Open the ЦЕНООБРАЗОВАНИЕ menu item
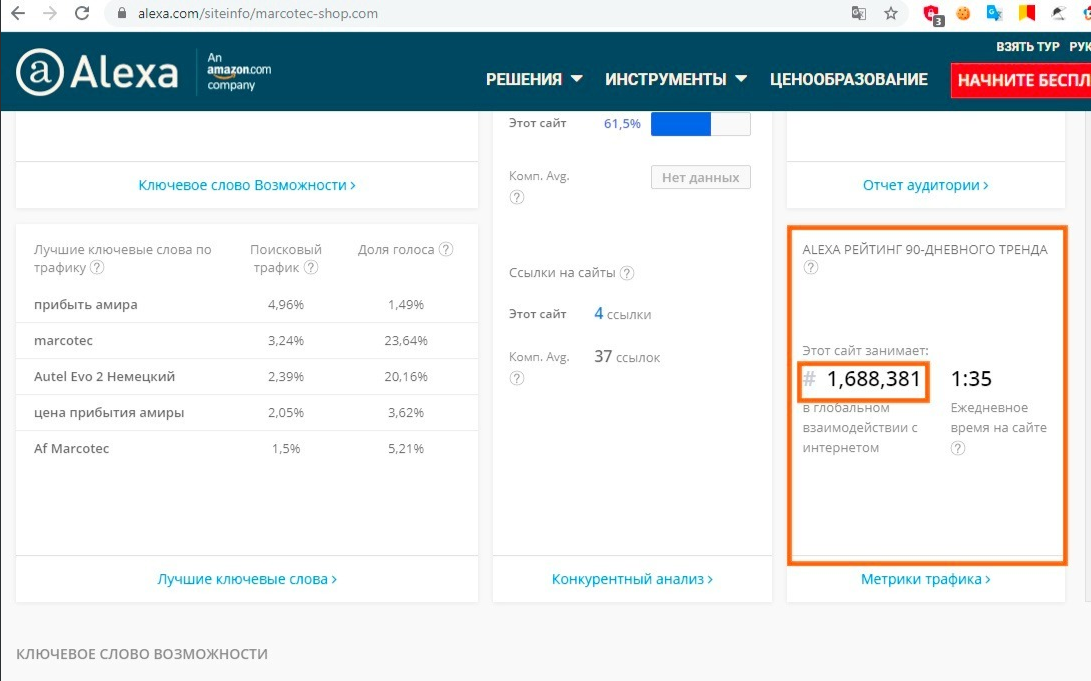The image size is (1091, 681). coord(848,79)
